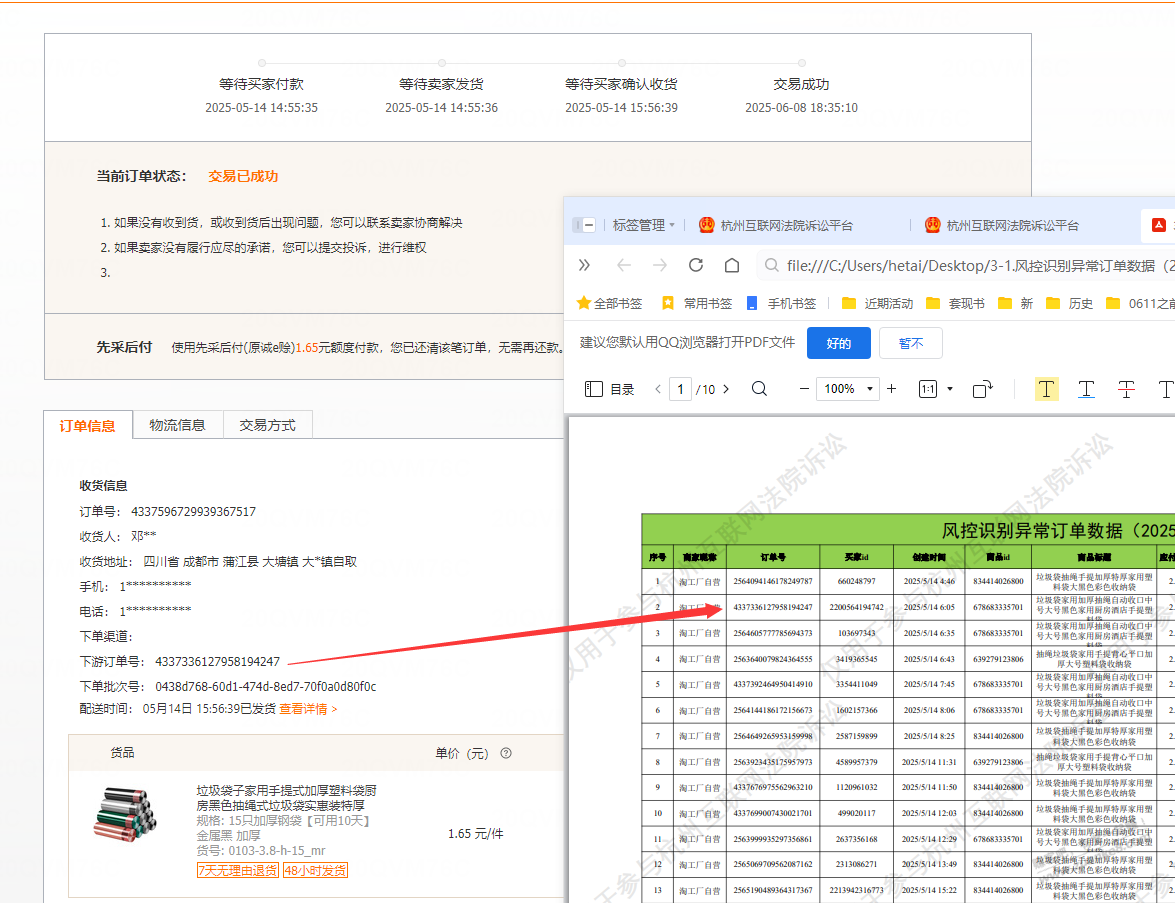The width and height of the screenshot is (1175, 903).
Task: Go to the browser home page
Action: click(x=732, y=265)
